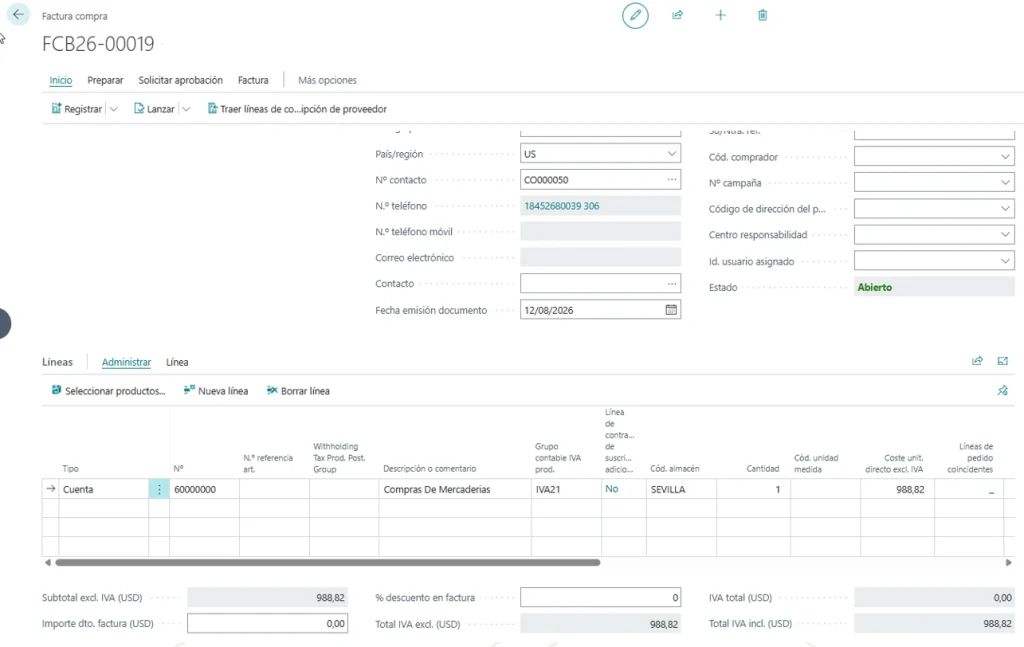Click IVA21 VAT group cell

pyautogui.click(x=566, y=489)
